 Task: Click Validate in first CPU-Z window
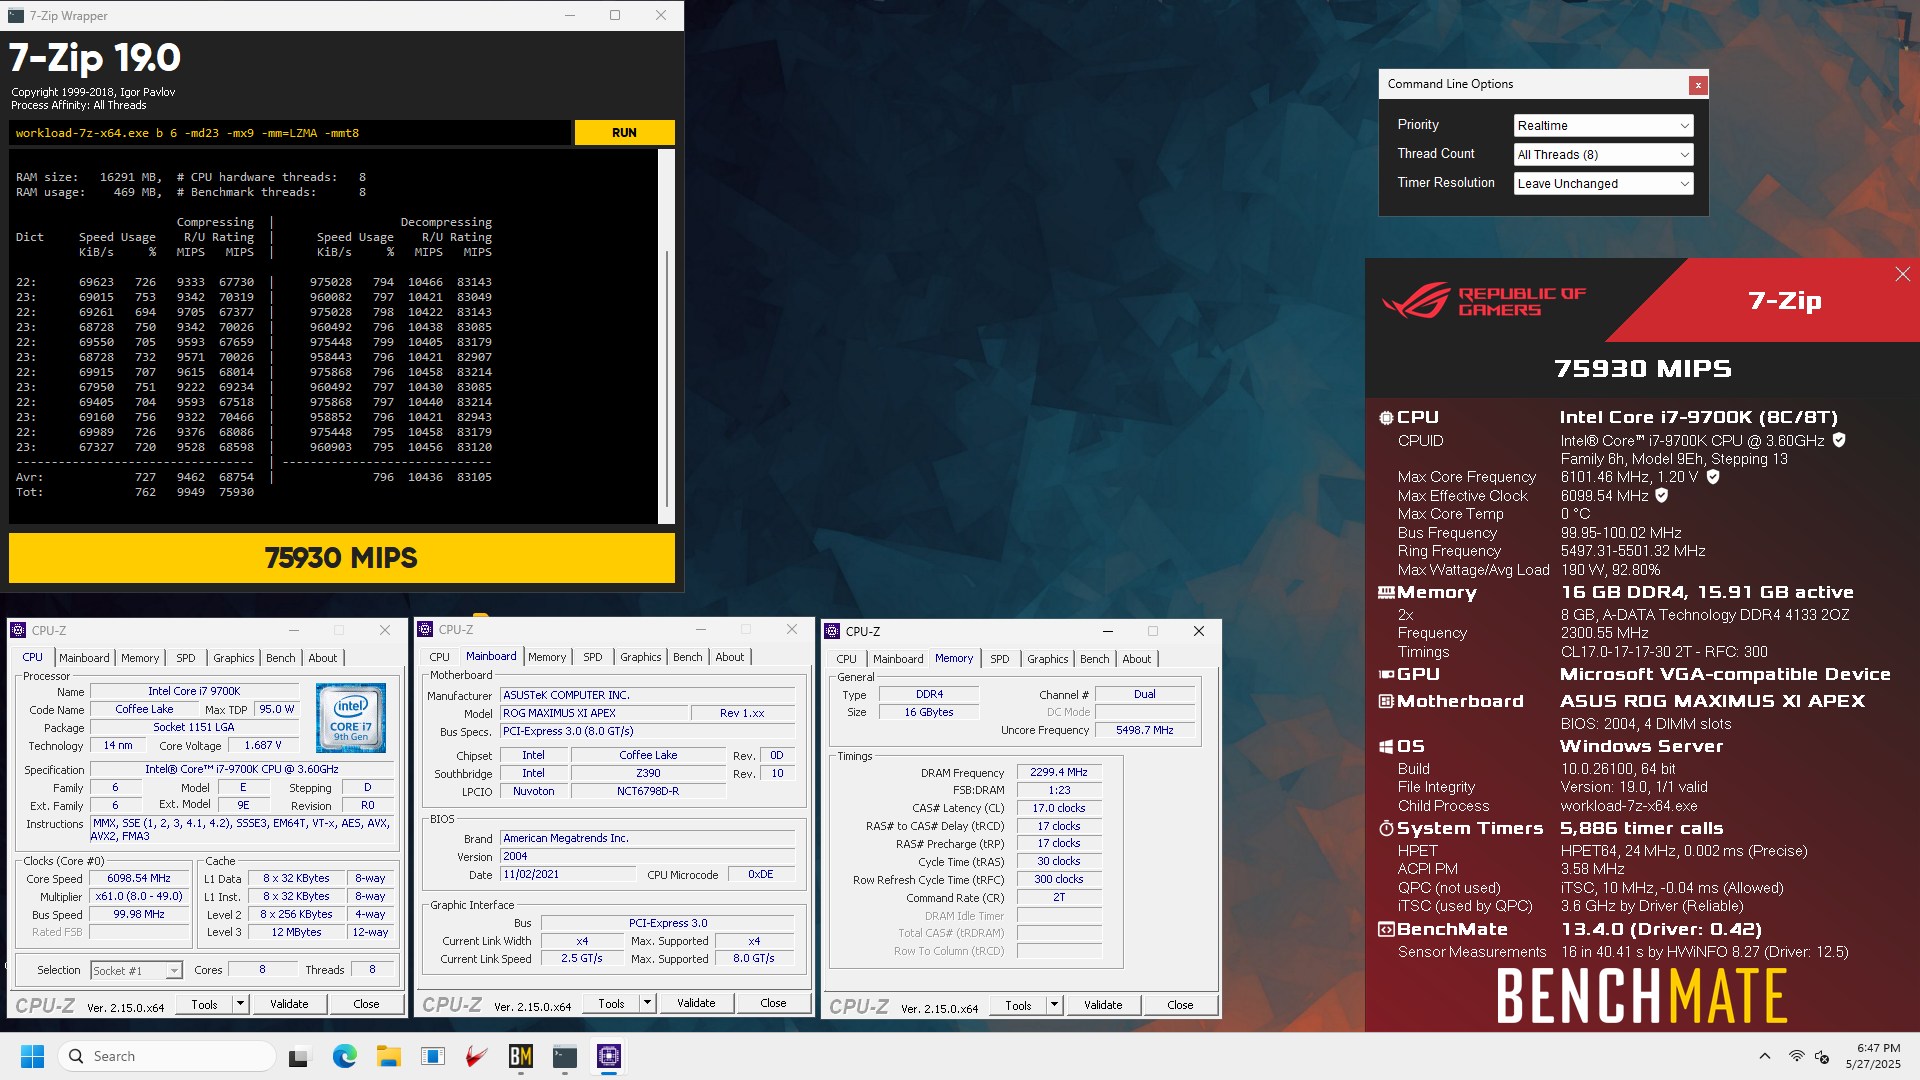click(289, 1004)
